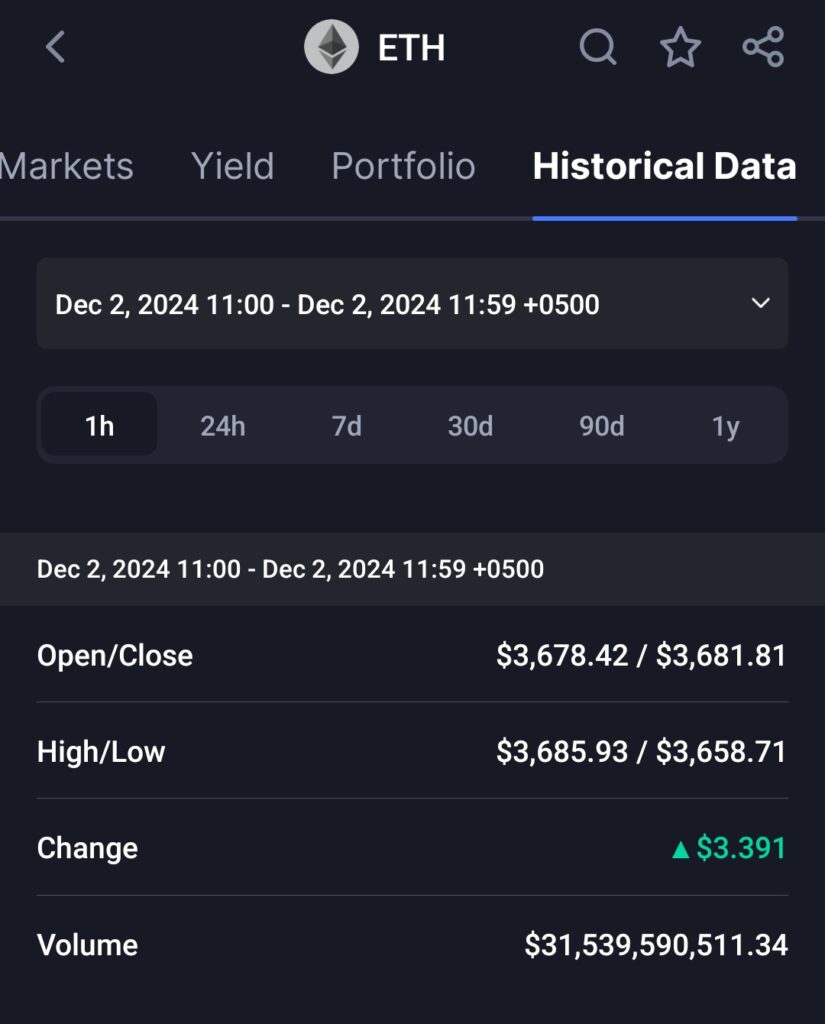The height and width of the screenshot is (1024, 825).
Task: Switch to the Portfolio tab
Action: [403, 166]
